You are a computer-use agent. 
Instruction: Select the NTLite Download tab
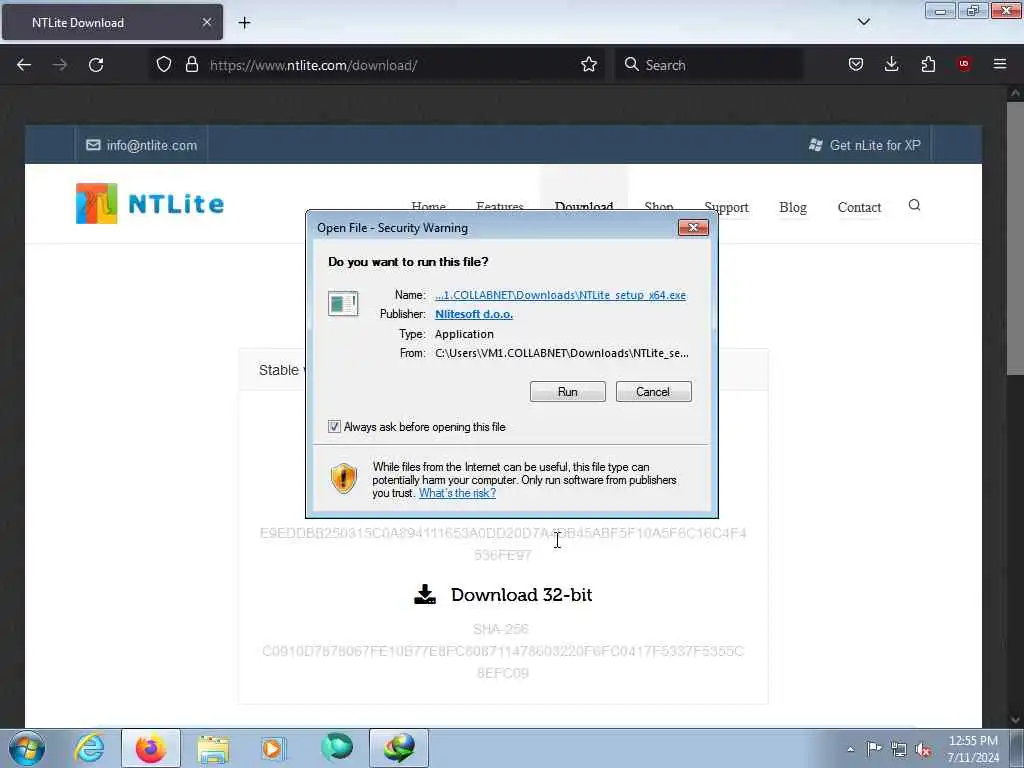(112, 22)
